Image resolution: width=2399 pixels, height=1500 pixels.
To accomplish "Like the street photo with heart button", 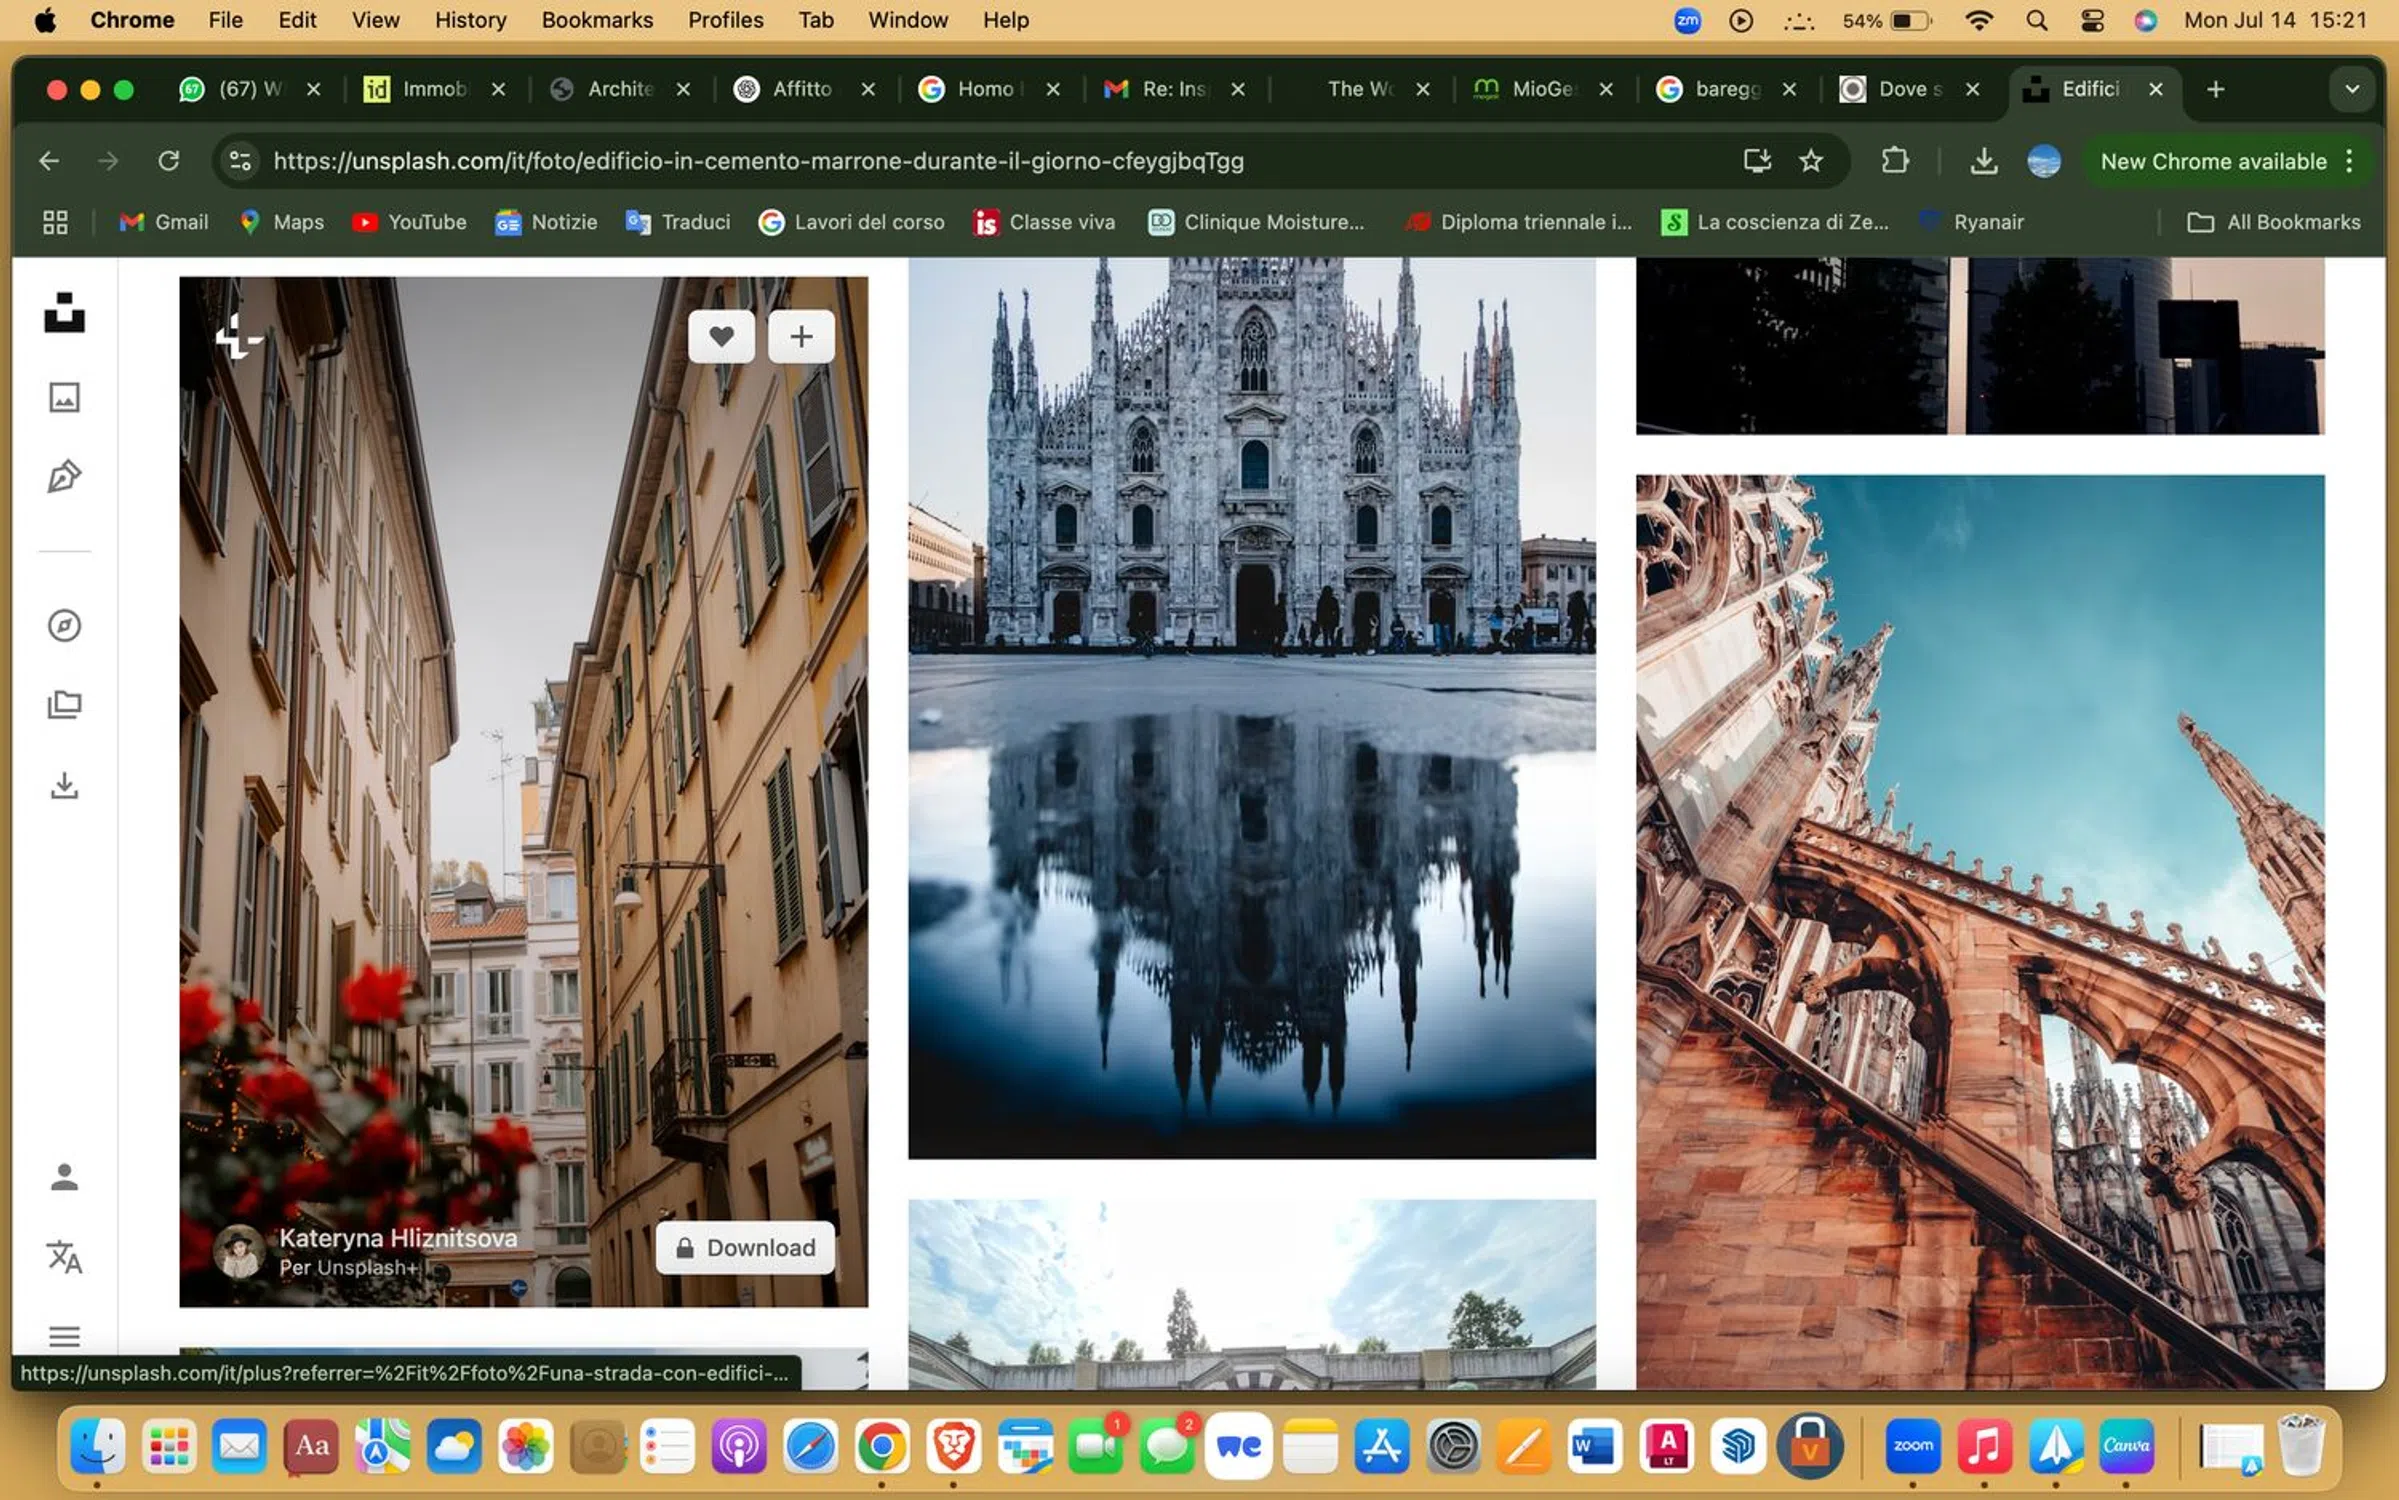I will pos(721,337).
